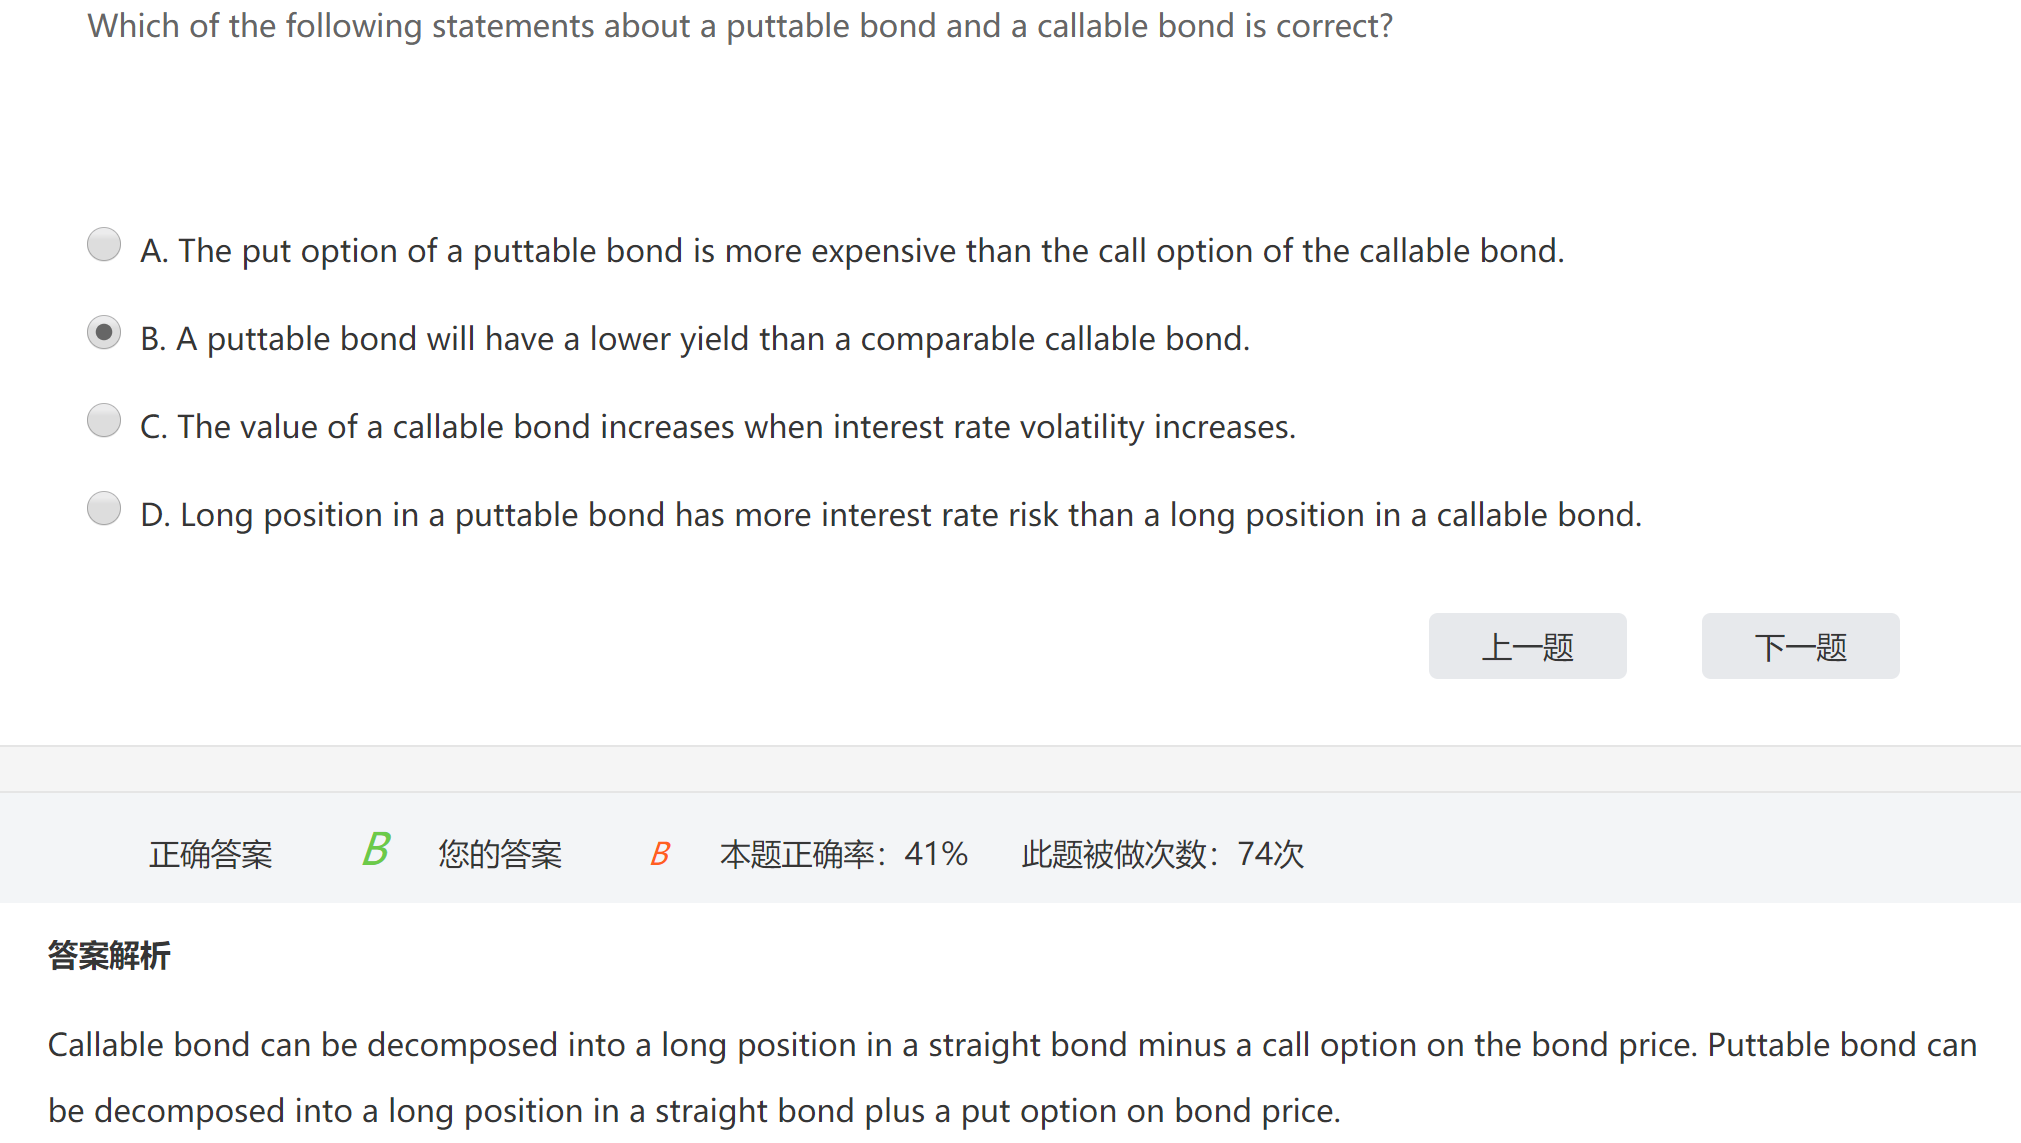Click option D text about interest rate risk
This screenshot has height=1143, width=2021.
click(891, 515)
